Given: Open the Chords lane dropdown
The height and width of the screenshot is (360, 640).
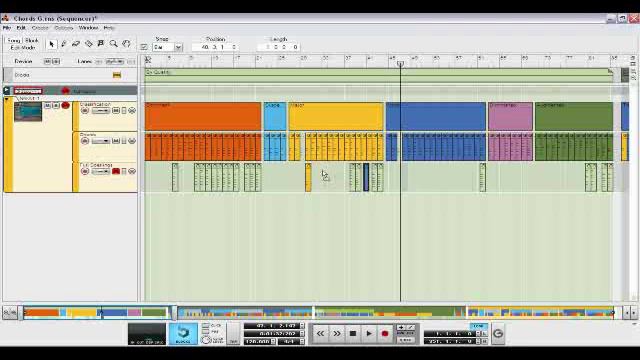Looking at the screenshot, I should point(101,141).
